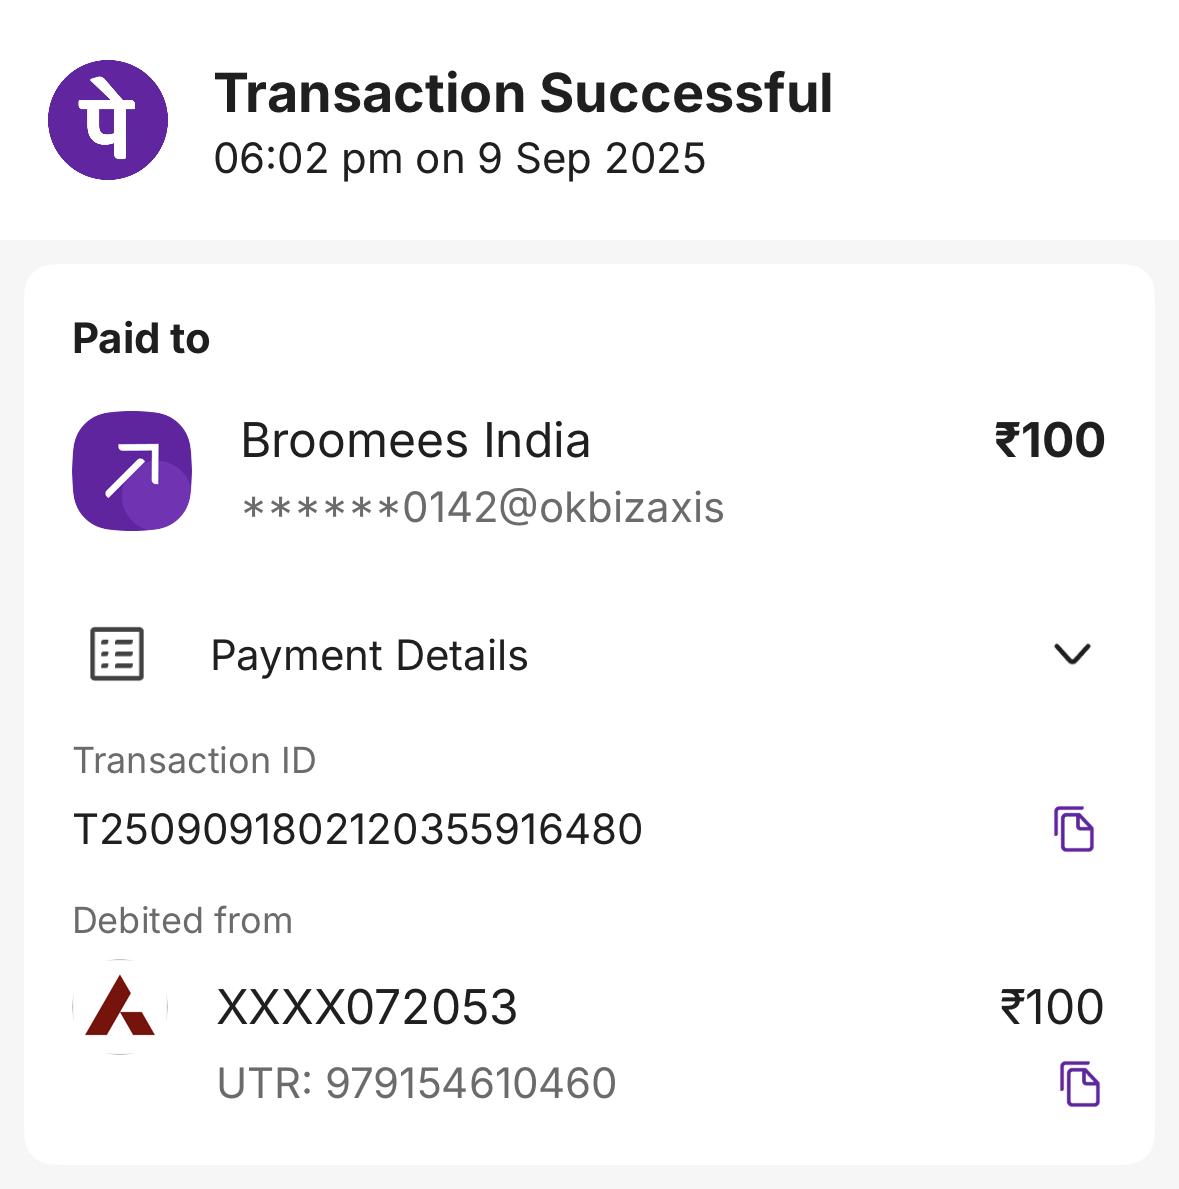The width and height of the screenshot is (1179, 1189).
Task: Tap the Transaction ID label
Action: pos(194,761)
